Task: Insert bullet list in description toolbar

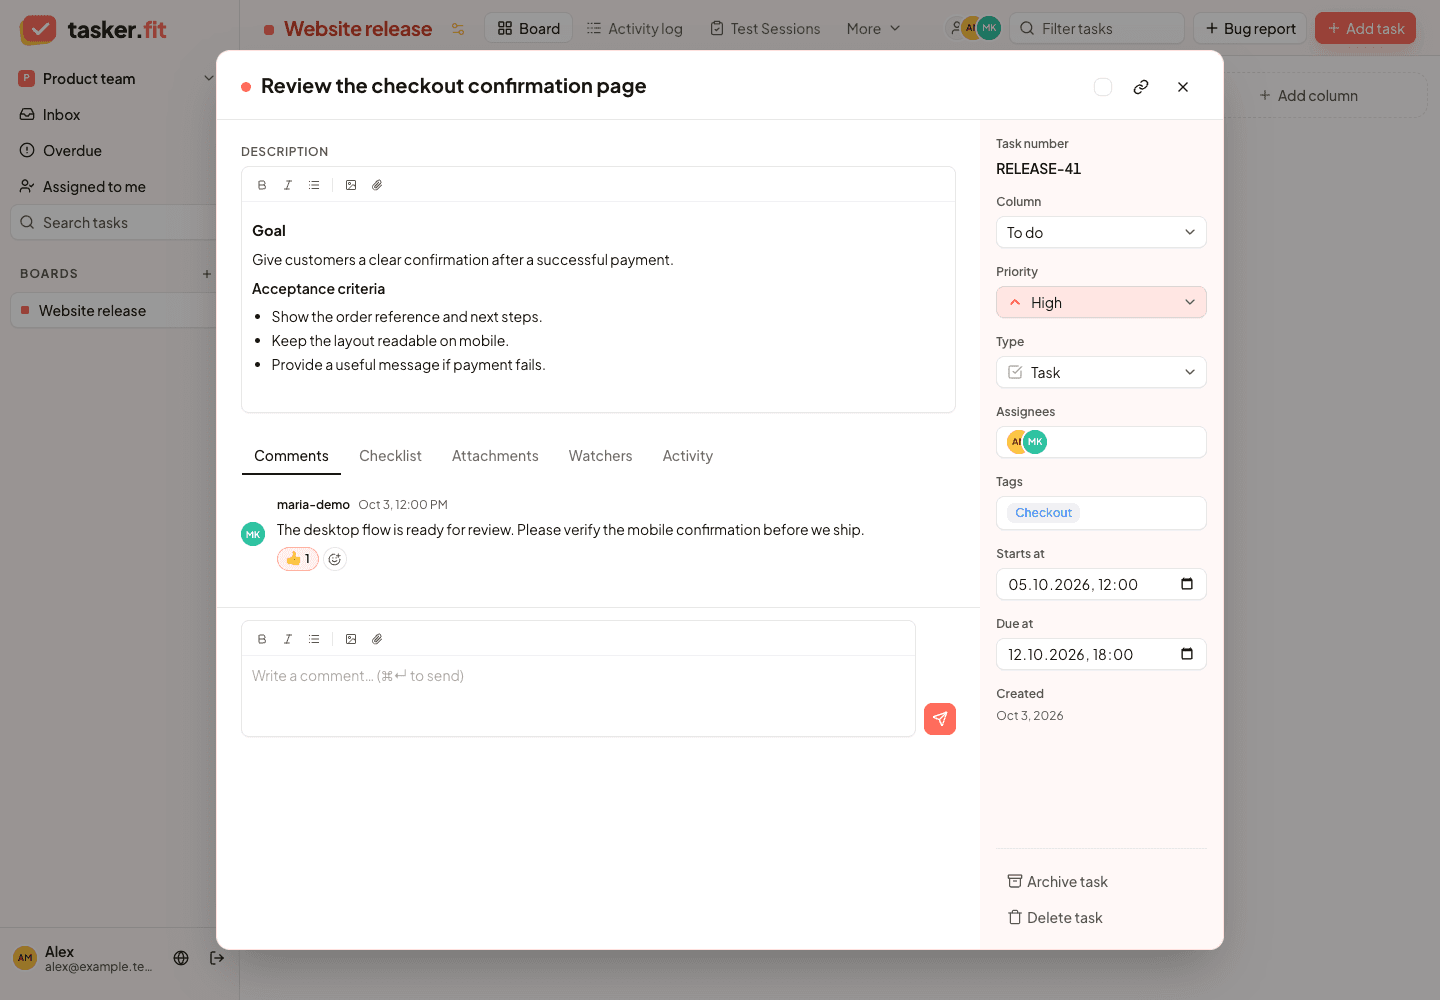Action: click(x=314, y=185)
